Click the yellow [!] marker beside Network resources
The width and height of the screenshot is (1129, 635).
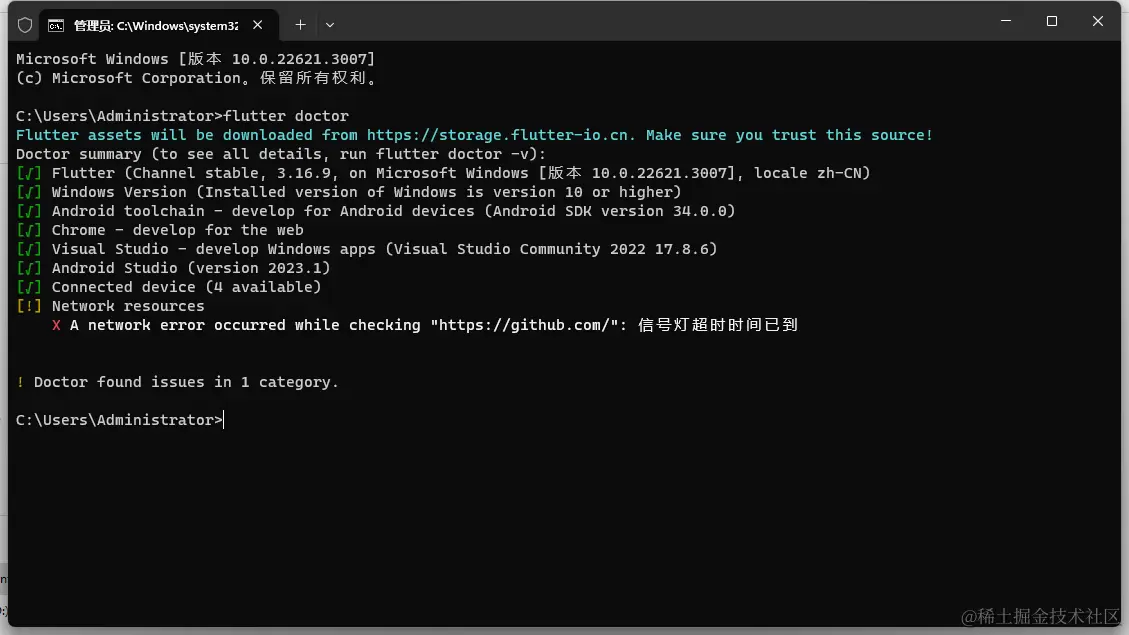coord(28,306)
